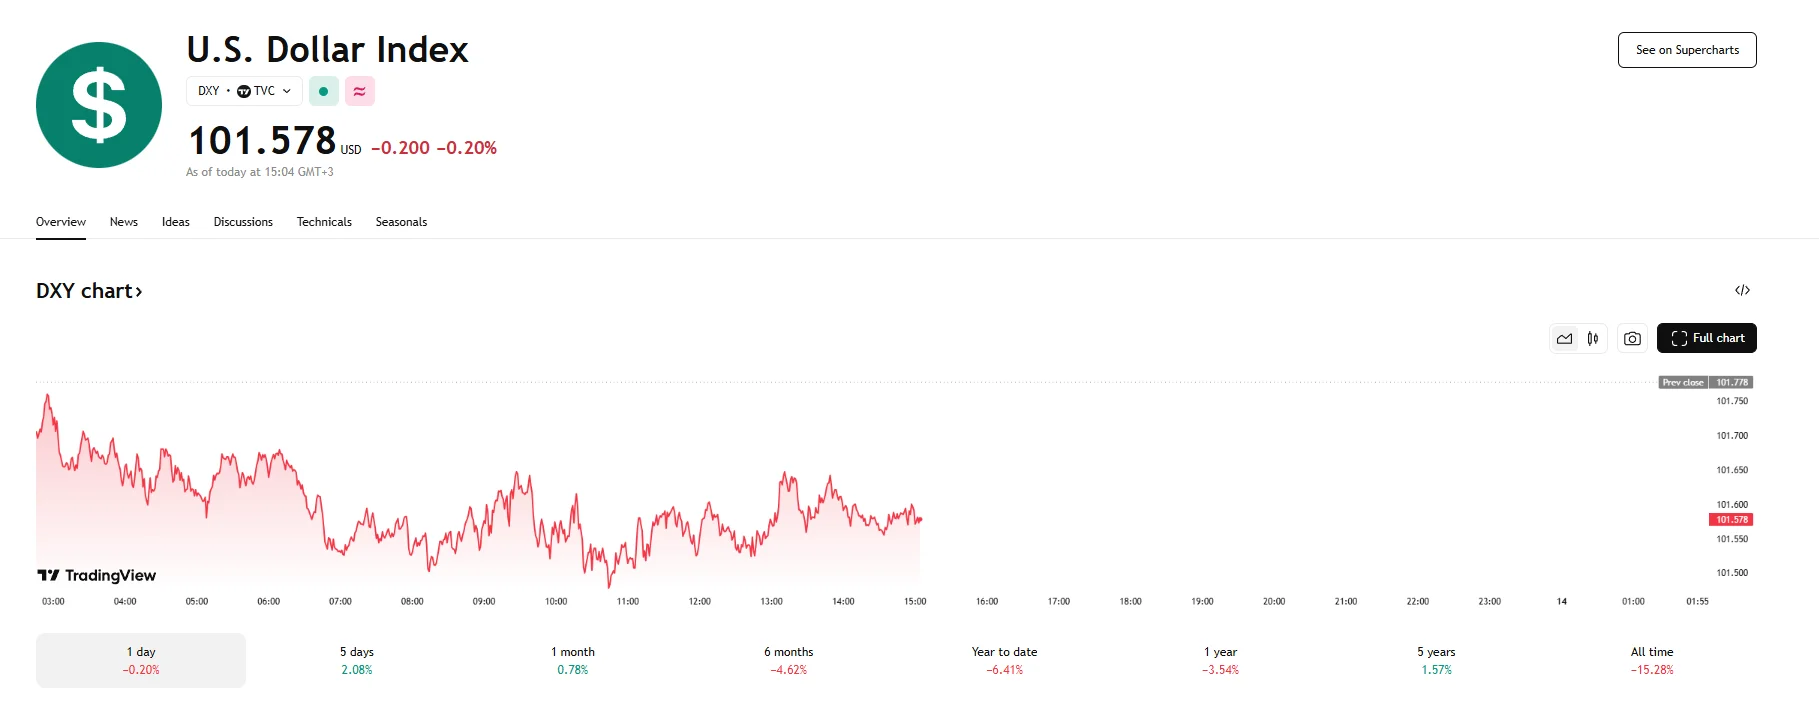
Task: Switch chart to candlestick style
Action: click(1593, 338)
